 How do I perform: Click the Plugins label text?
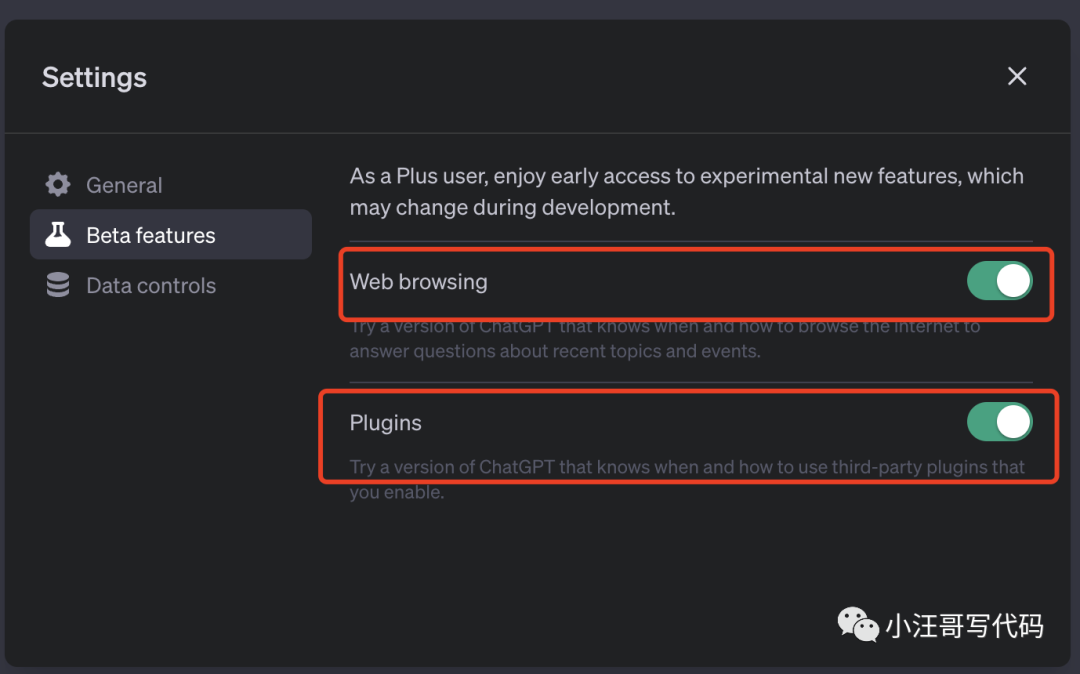coord(386,423)
